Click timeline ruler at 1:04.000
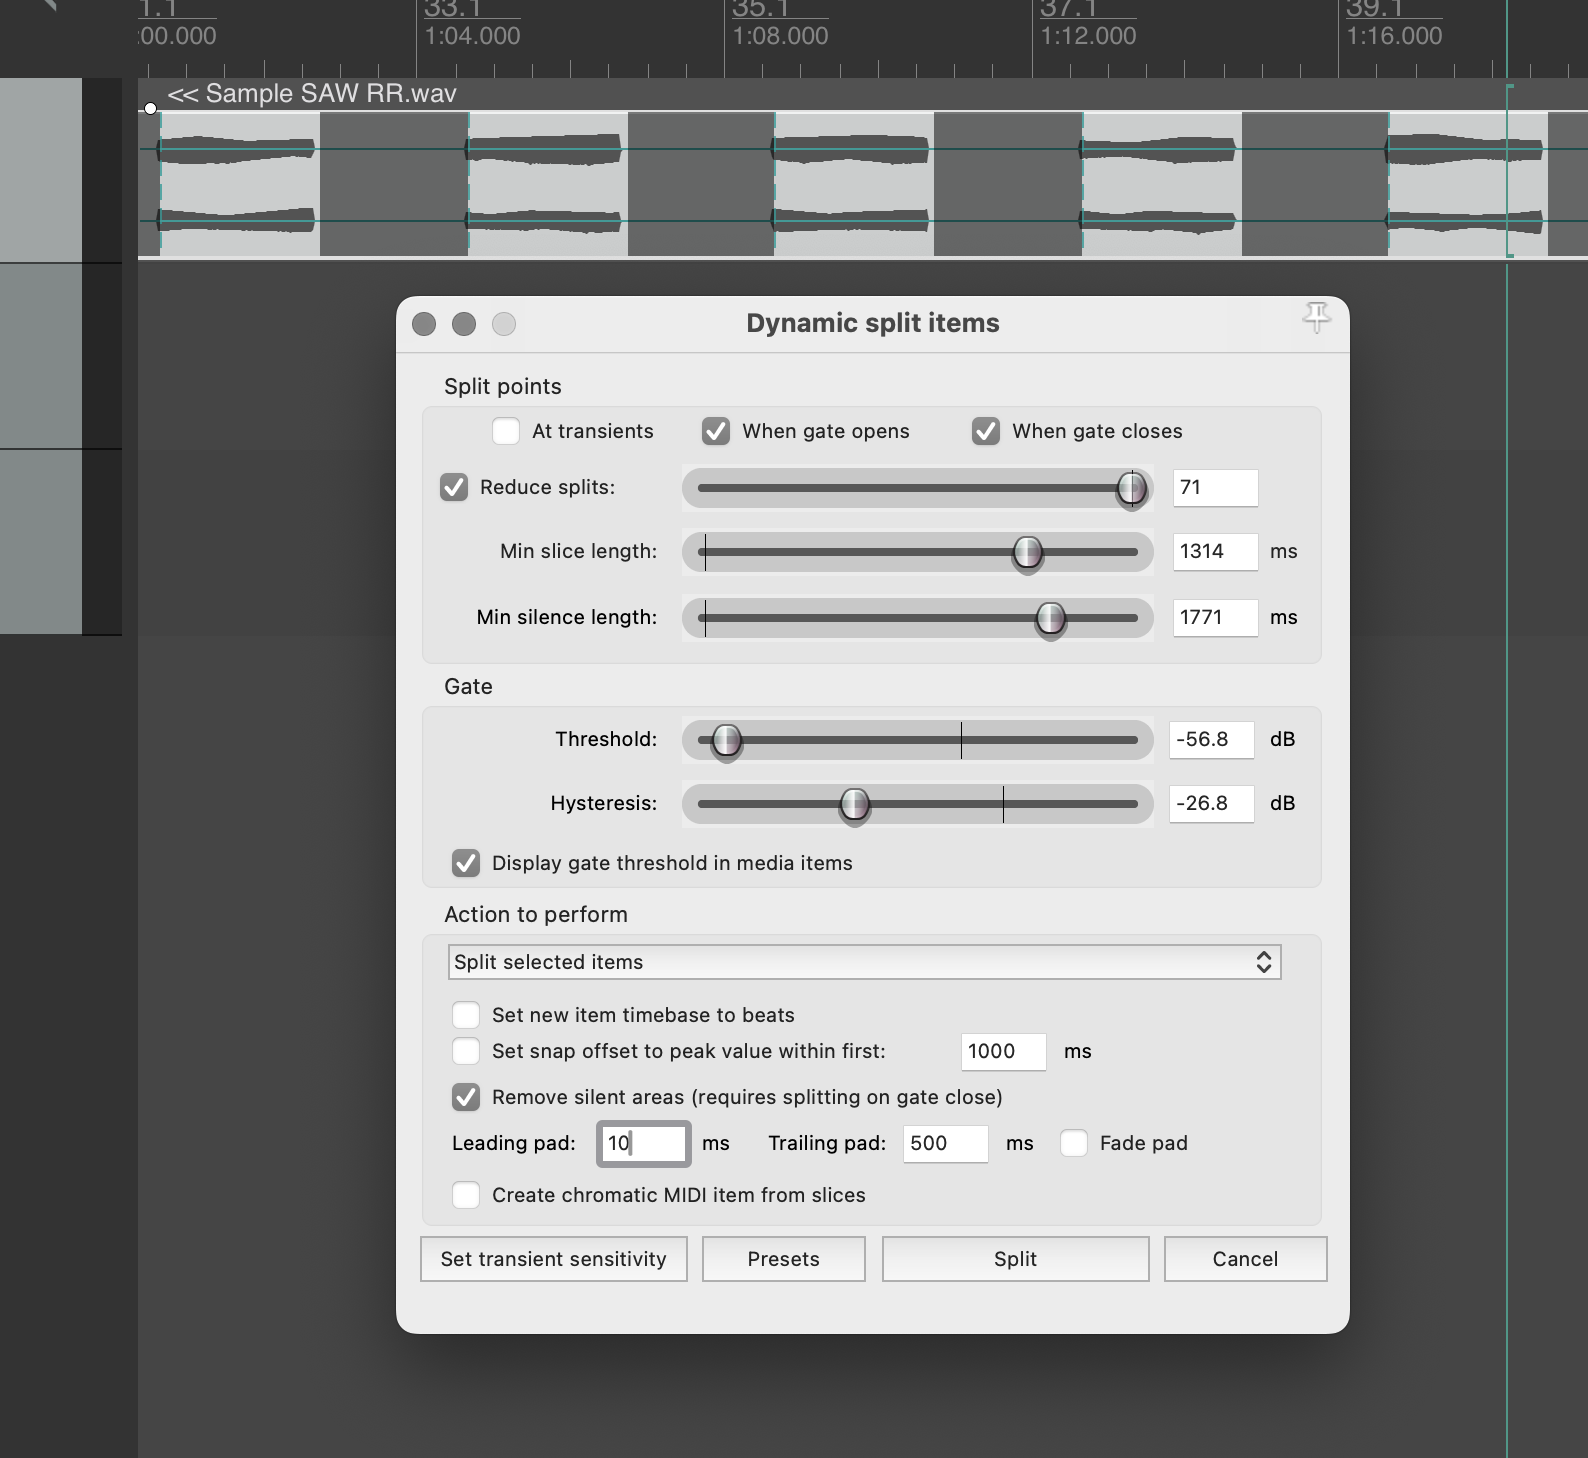 (472, 36)
